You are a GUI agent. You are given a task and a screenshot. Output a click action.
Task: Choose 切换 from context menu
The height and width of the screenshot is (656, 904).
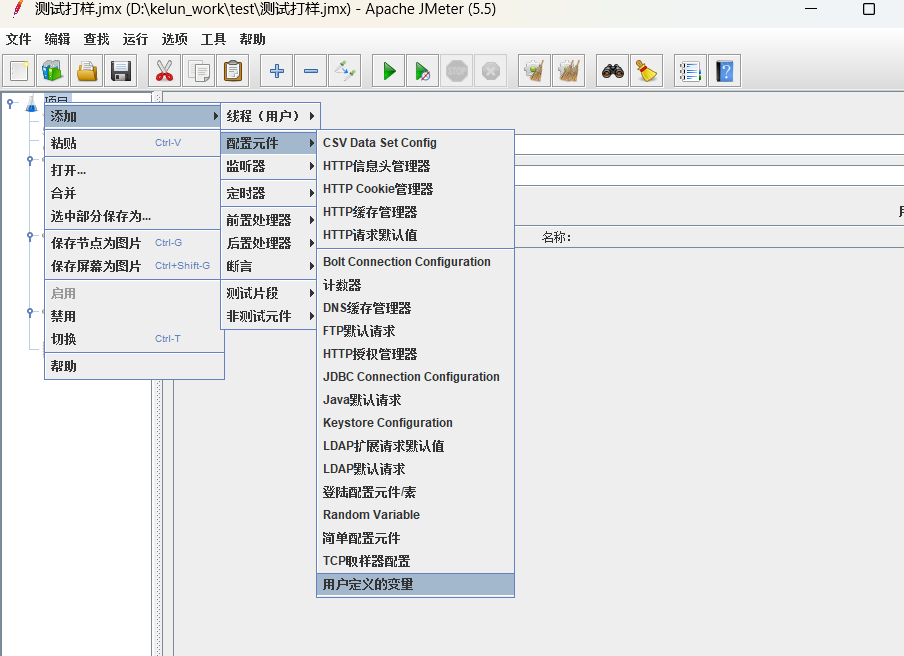point(134,339)
